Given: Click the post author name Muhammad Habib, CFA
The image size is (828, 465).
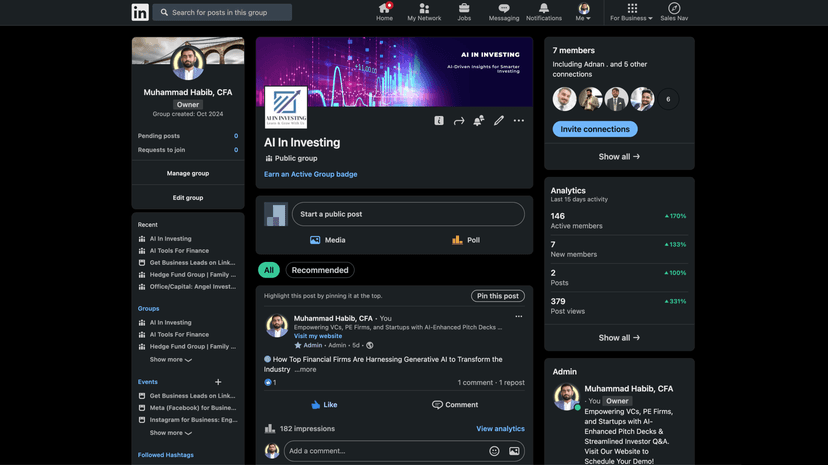Looking at the screenshot, I should tap(333, 318).
